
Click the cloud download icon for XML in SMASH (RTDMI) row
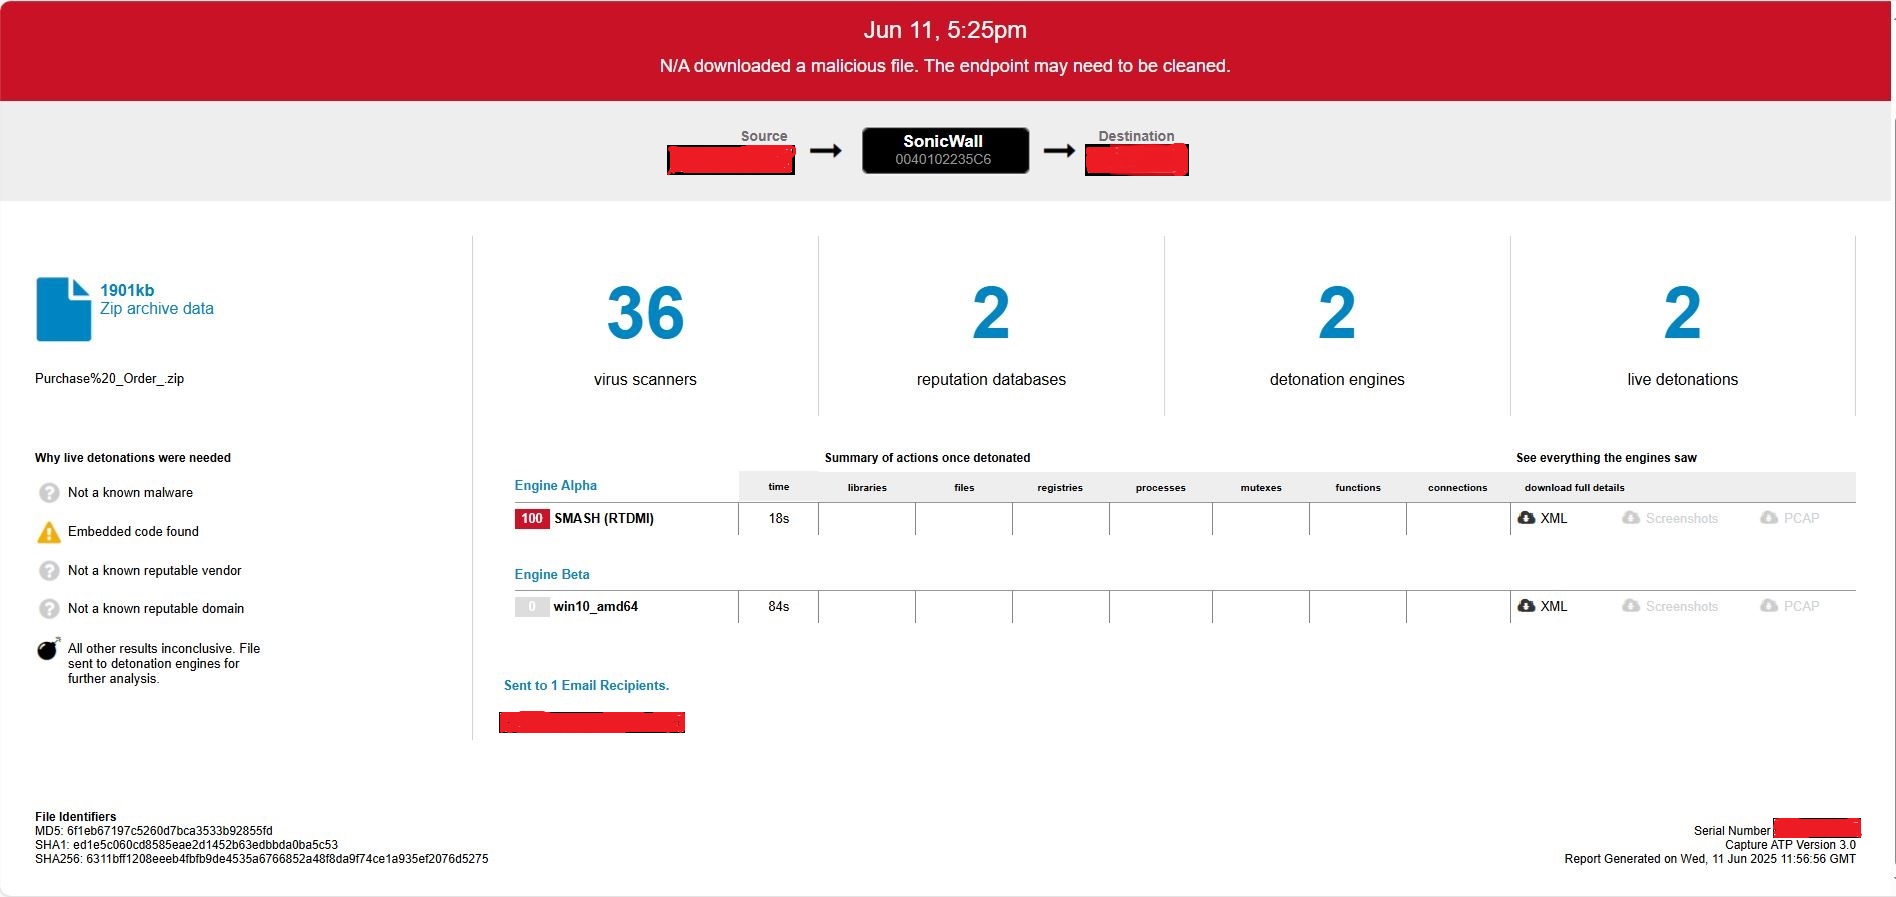coord(1526,518)
